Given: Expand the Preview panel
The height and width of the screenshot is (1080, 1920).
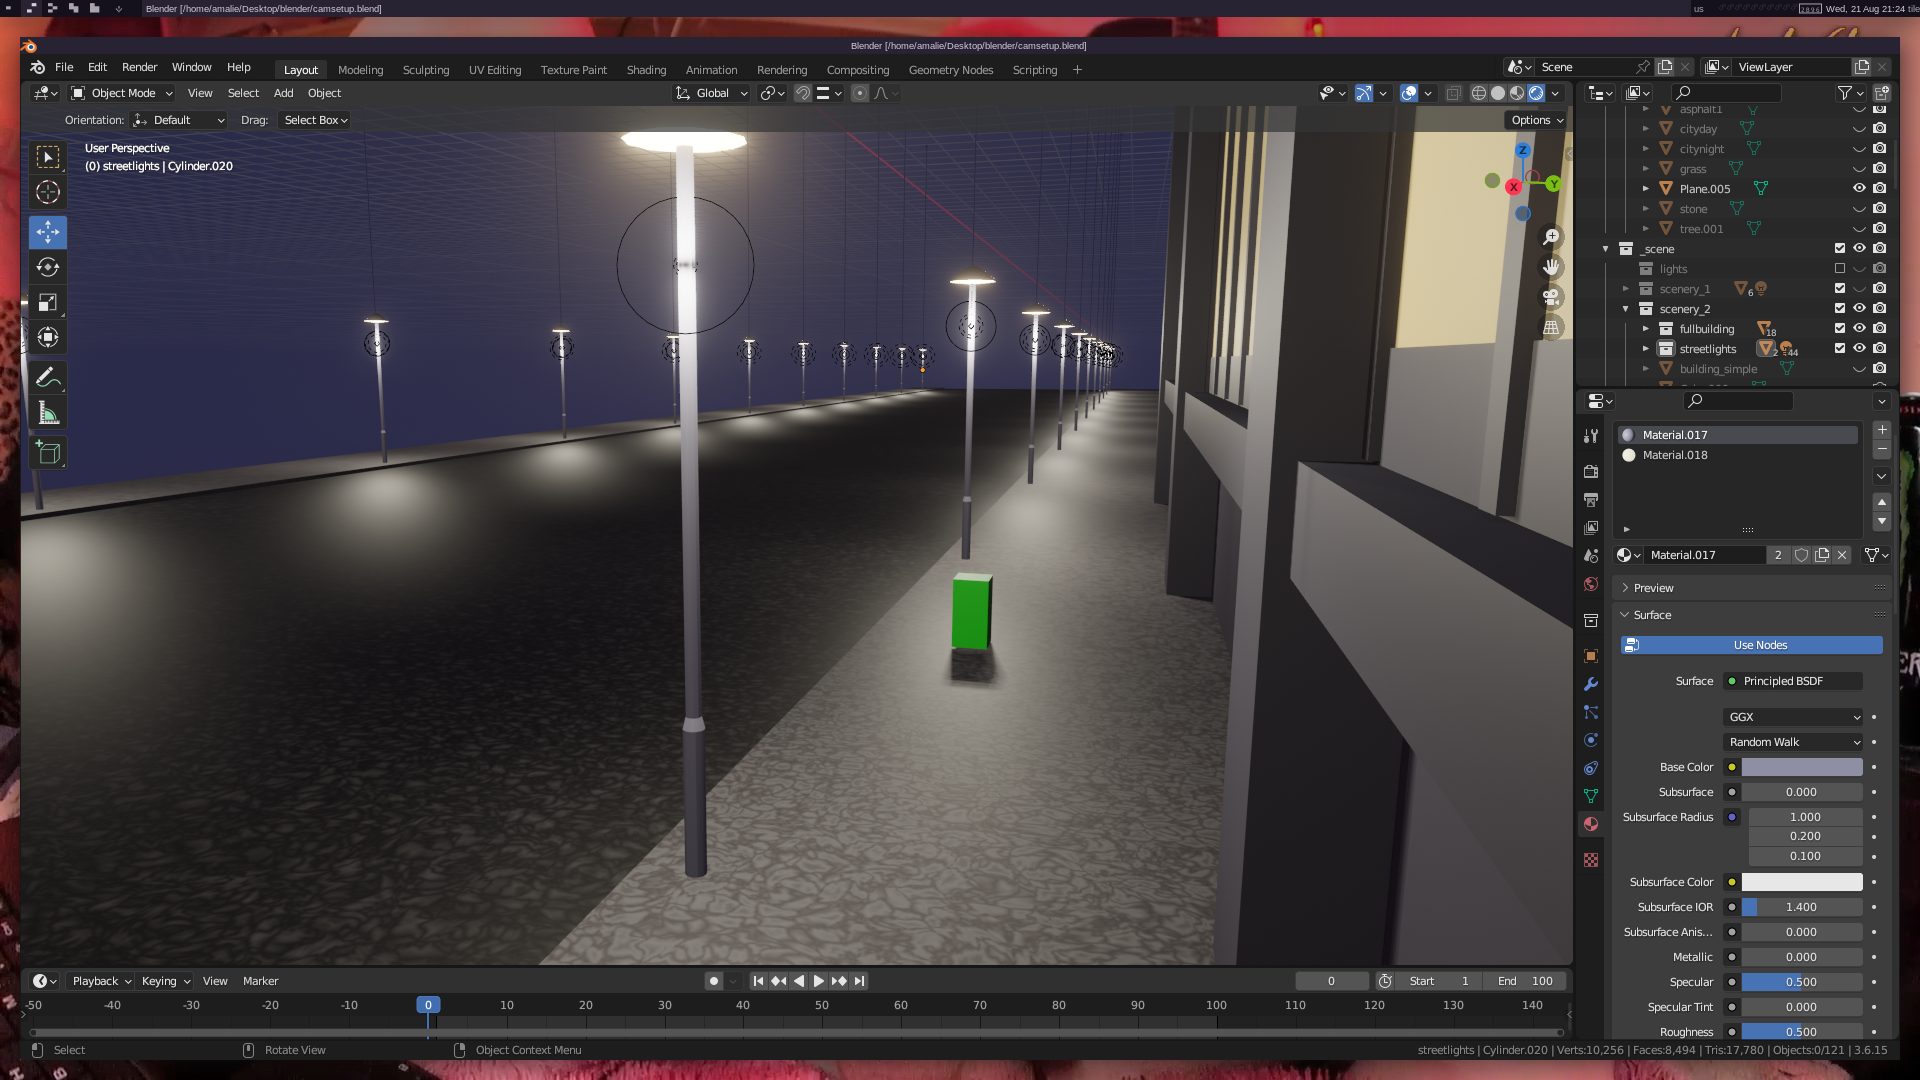Looking at the screenshot, I should [x=1653, y=588].
